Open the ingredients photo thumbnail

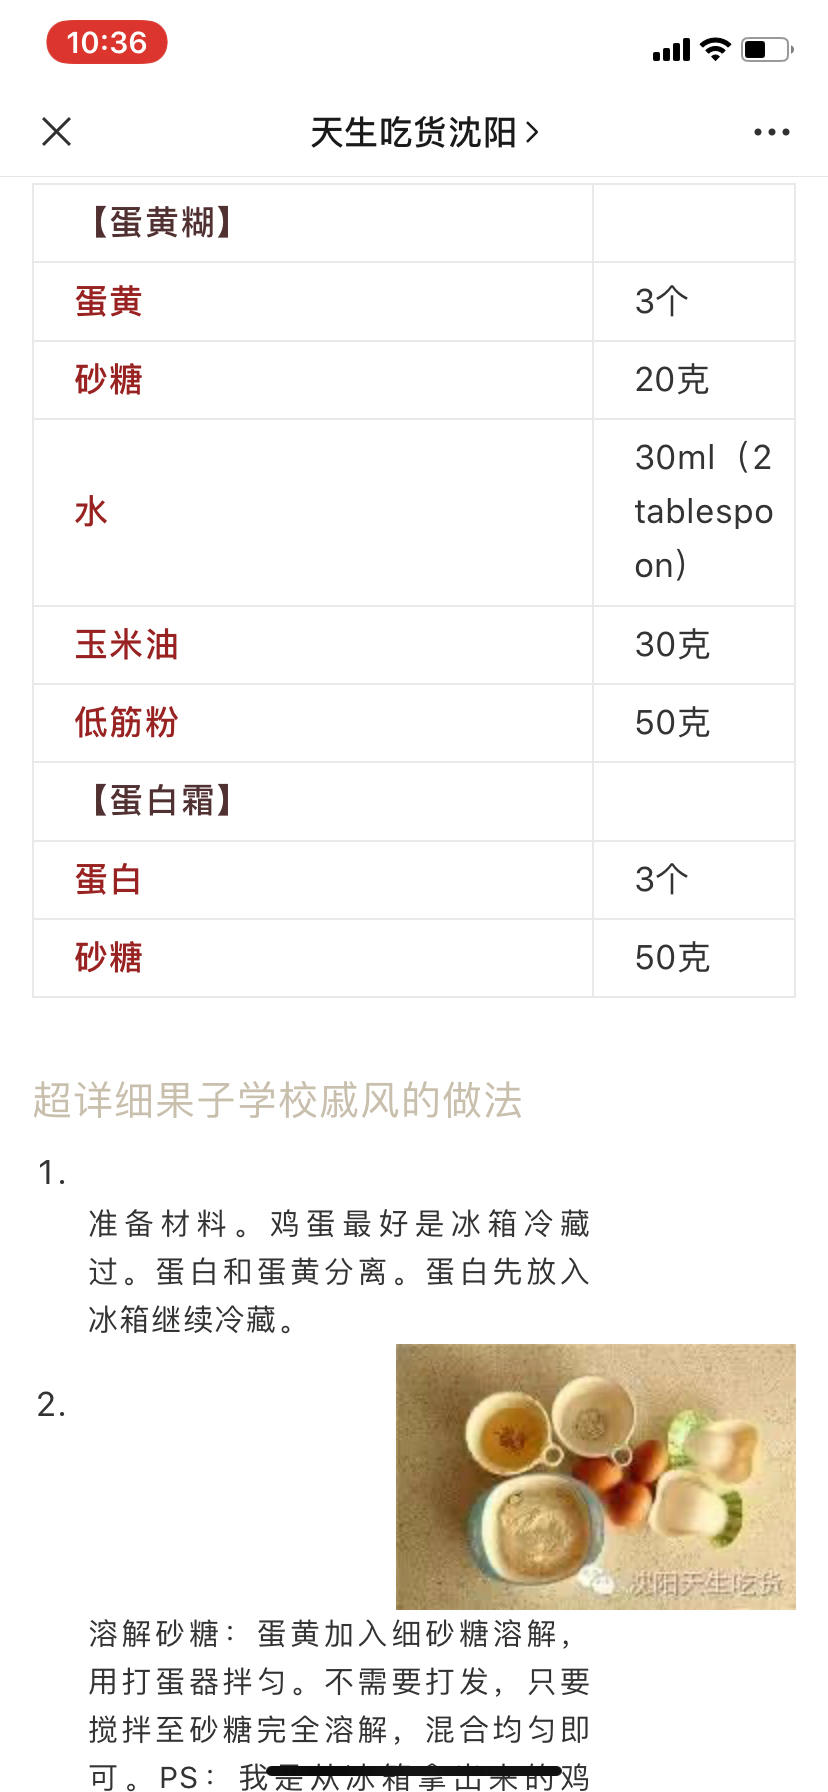(595, 1476)
